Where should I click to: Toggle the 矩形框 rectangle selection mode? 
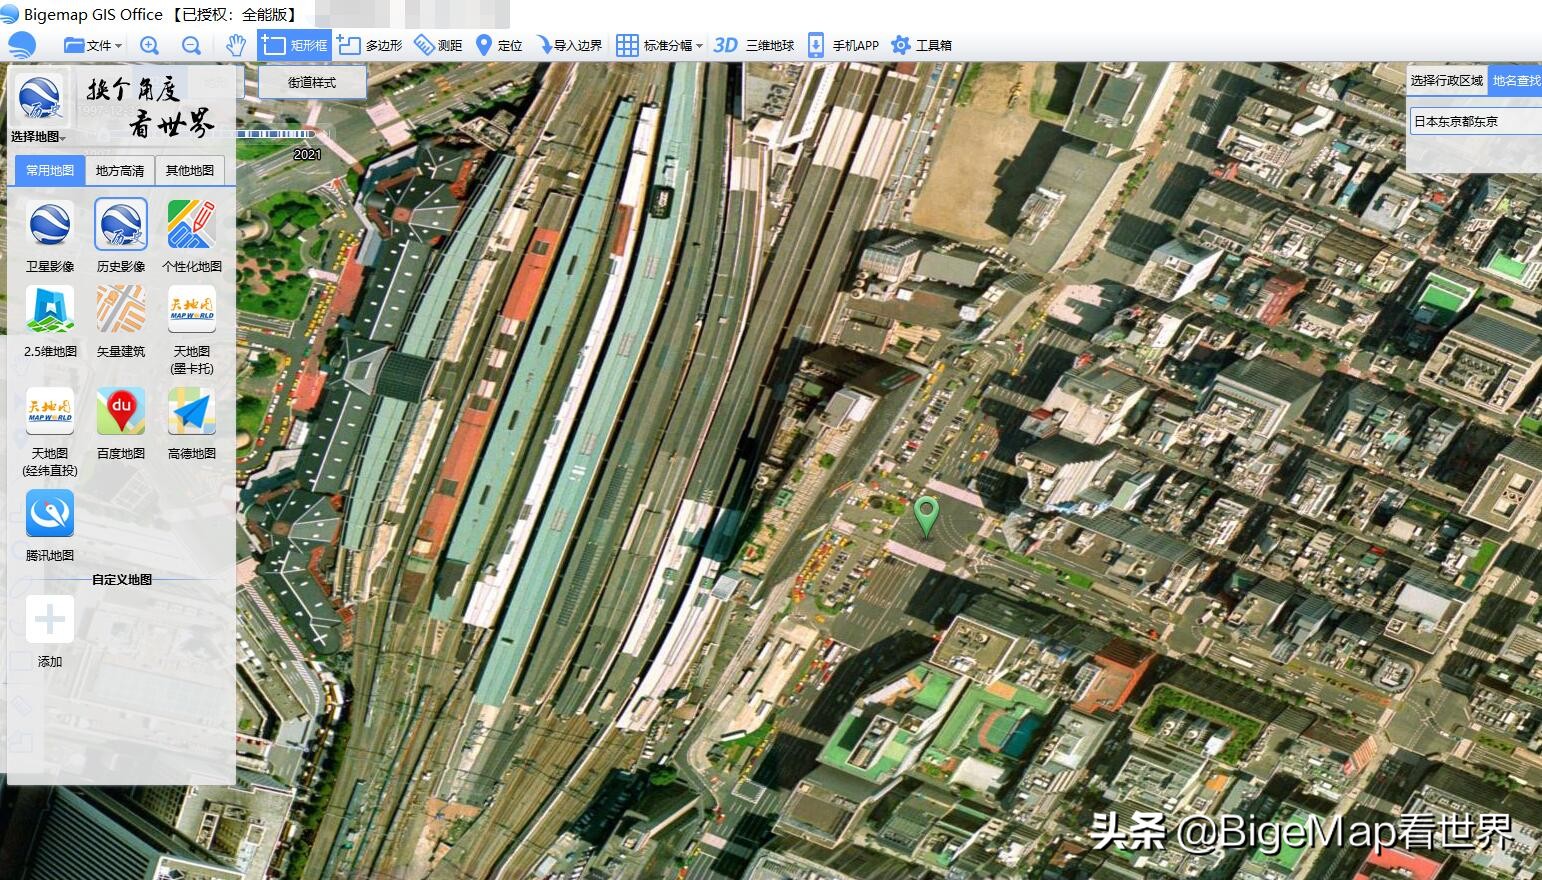pyautogui.click(x=295, y=44)
